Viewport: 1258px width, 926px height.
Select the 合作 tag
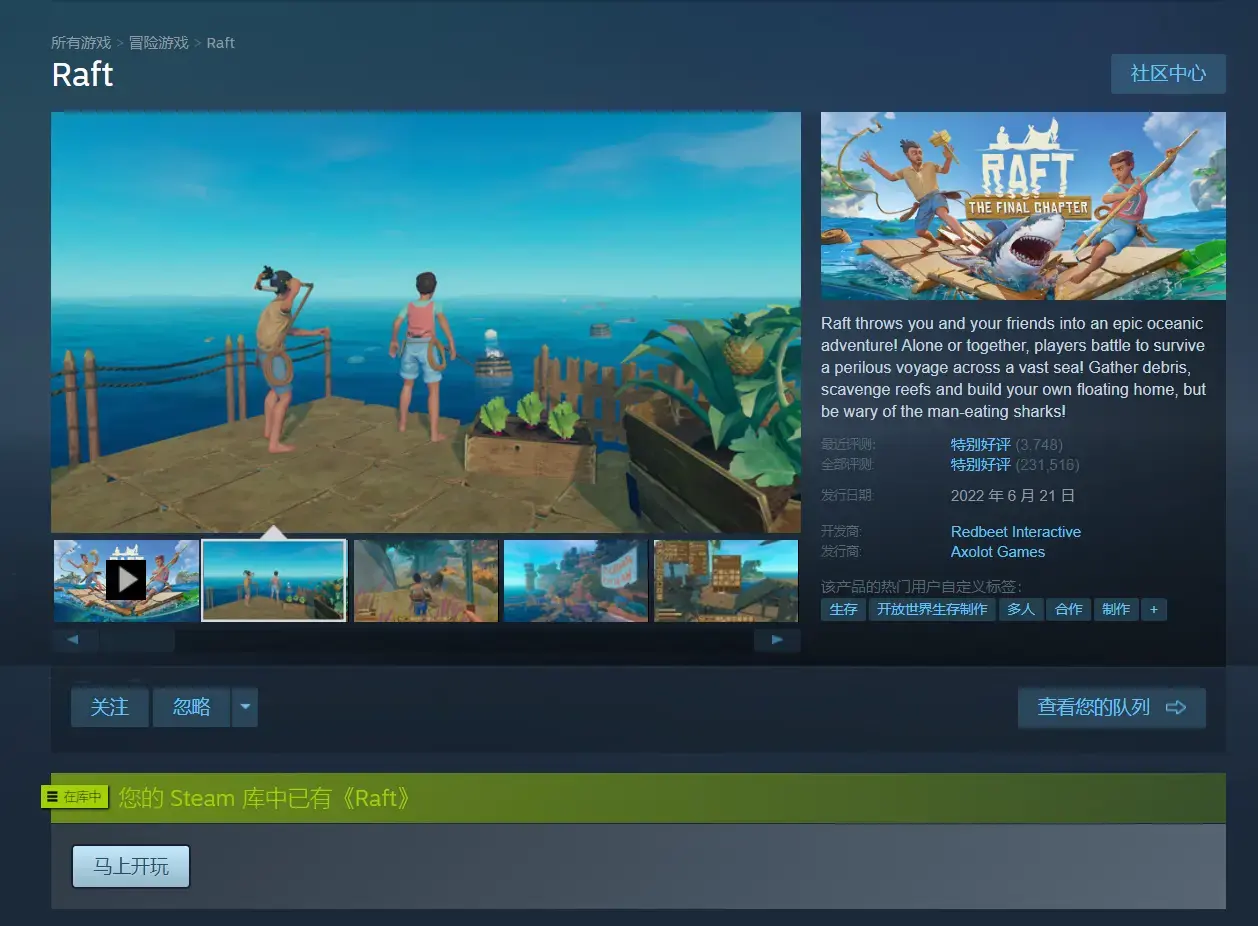click(1069, 609)
